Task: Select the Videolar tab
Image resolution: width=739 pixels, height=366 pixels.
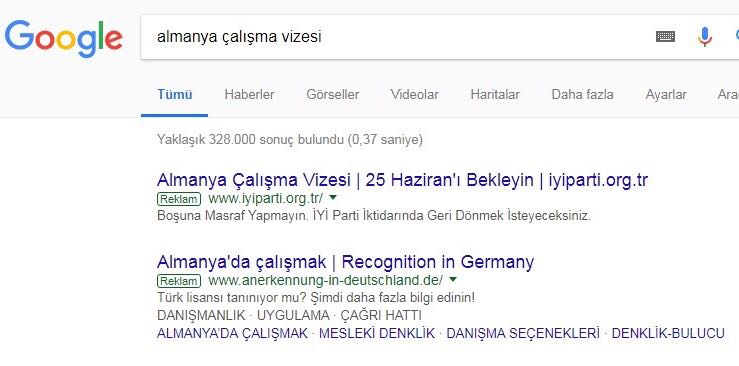Action: 415,95
